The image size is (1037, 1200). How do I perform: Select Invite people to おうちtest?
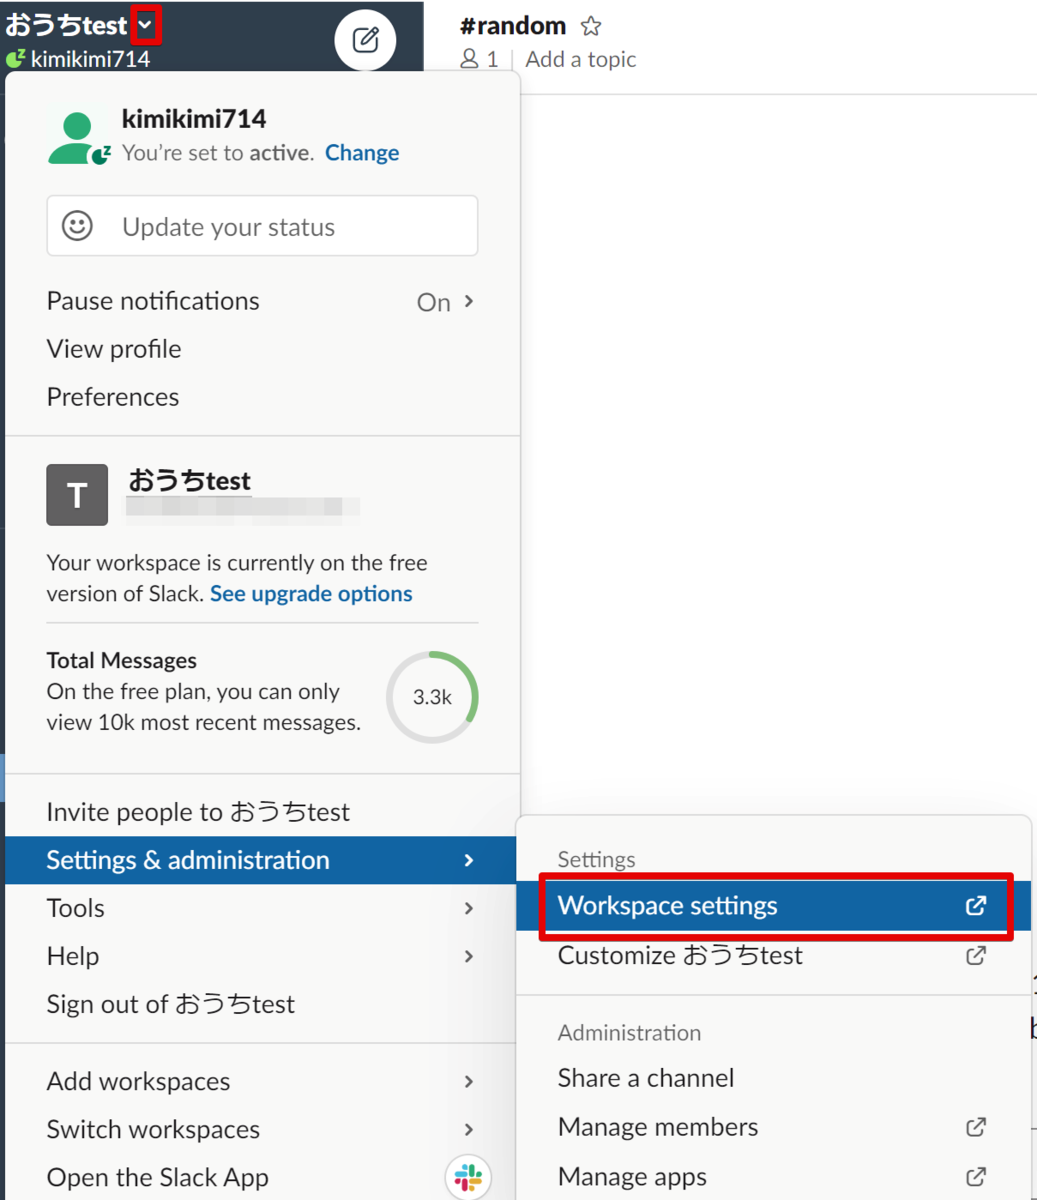coord(262,812)
